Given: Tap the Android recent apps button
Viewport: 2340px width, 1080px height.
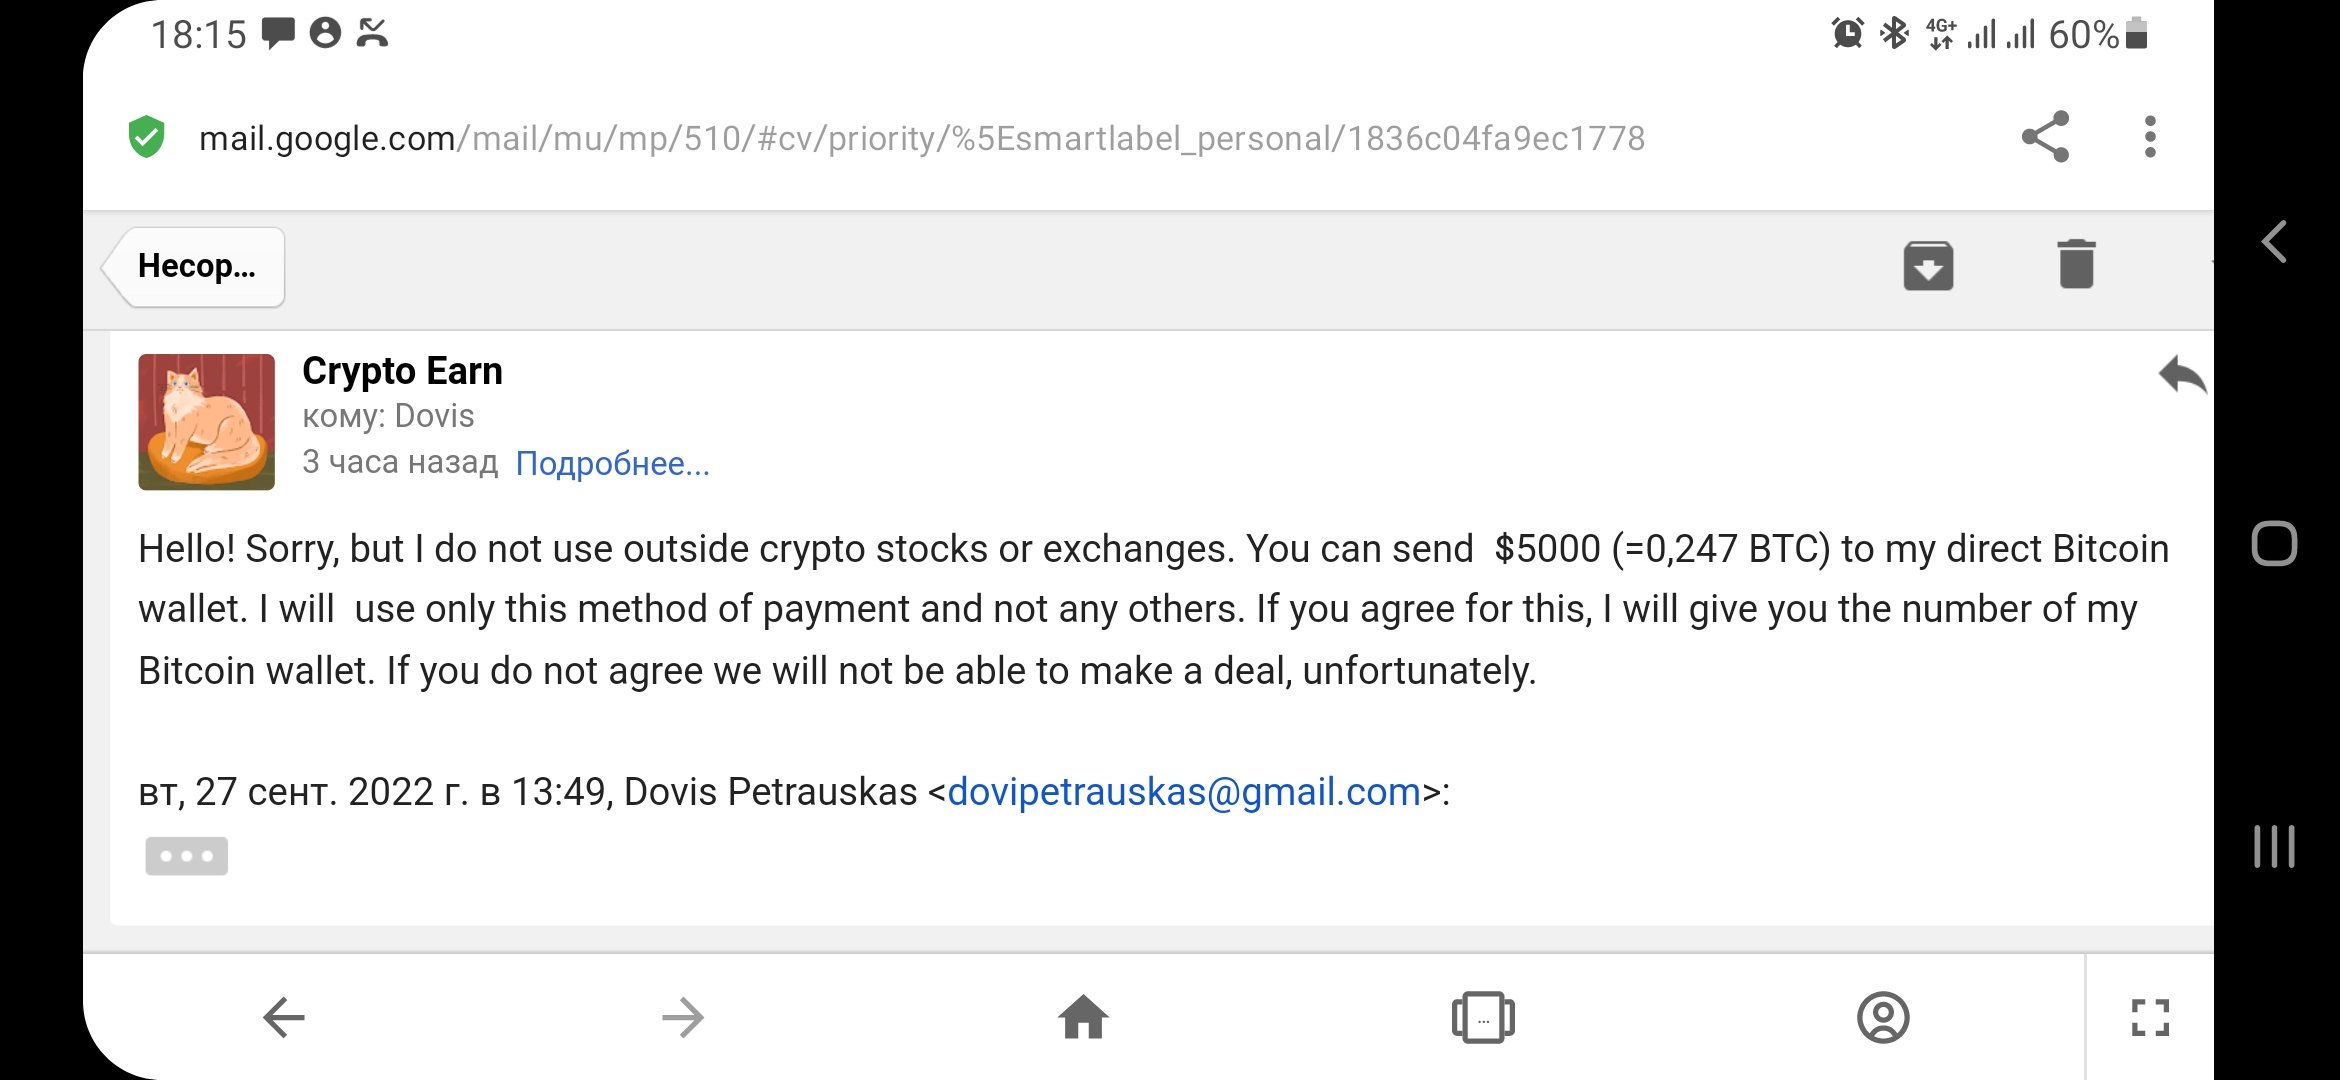Looking at the screenshot, I should coord(2274,846).
